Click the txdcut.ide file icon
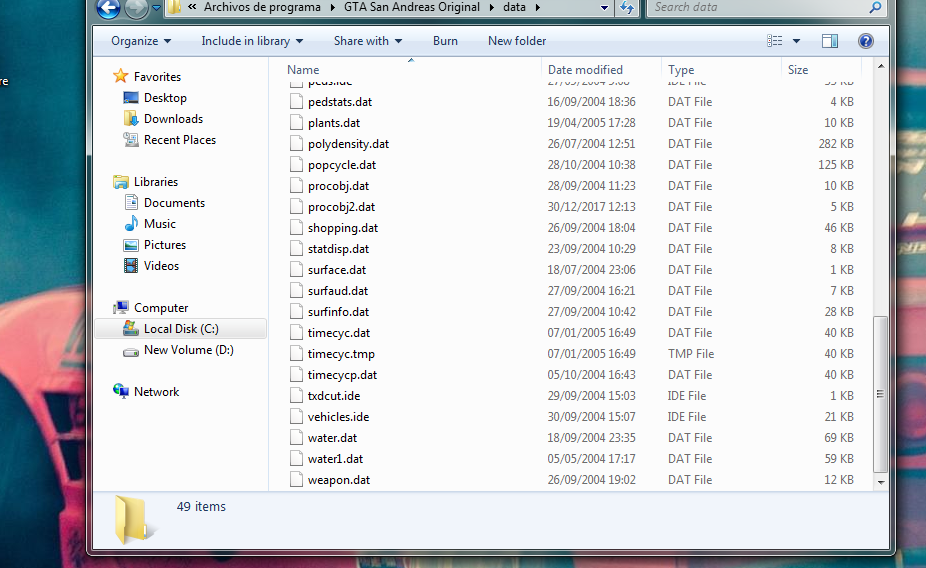Viewport: 926px width, 568px height. click(x=296, y=396)
